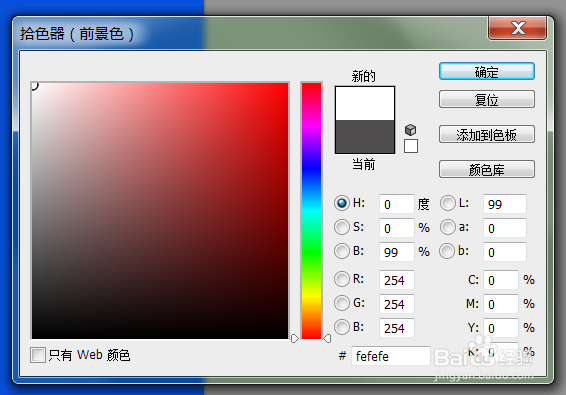Click the vertical hue spectrum slider
The height and width of the screenshot is (395, 566).
(x=311, y=211)
